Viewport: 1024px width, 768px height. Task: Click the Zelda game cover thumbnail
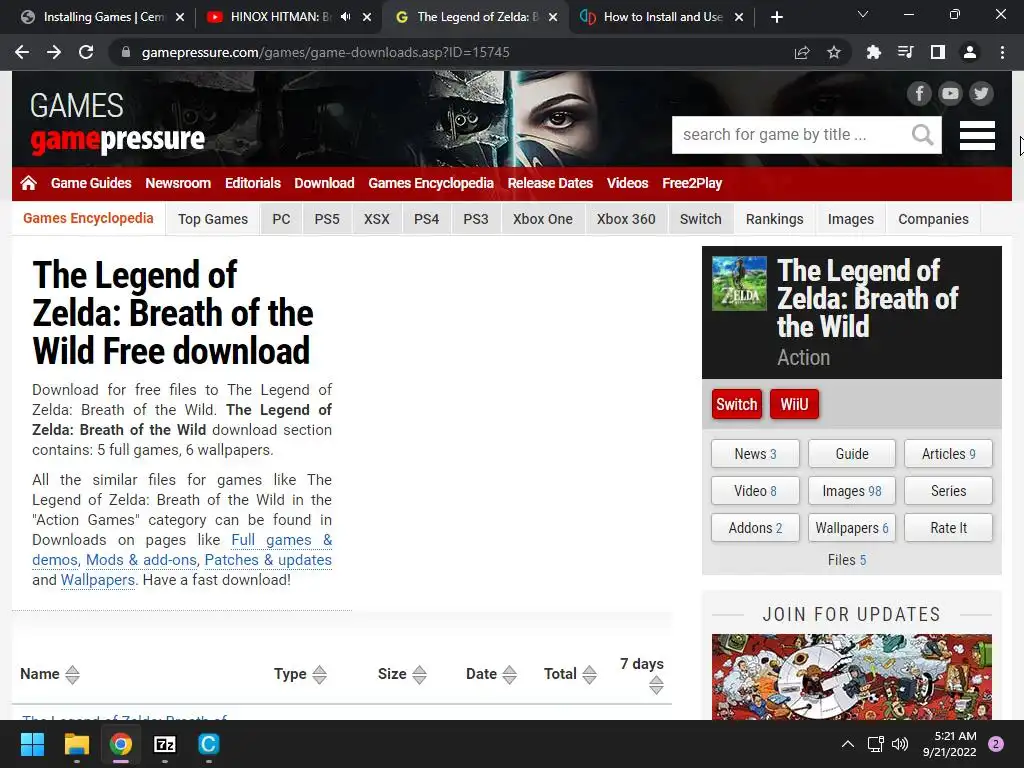coord(739,283)
